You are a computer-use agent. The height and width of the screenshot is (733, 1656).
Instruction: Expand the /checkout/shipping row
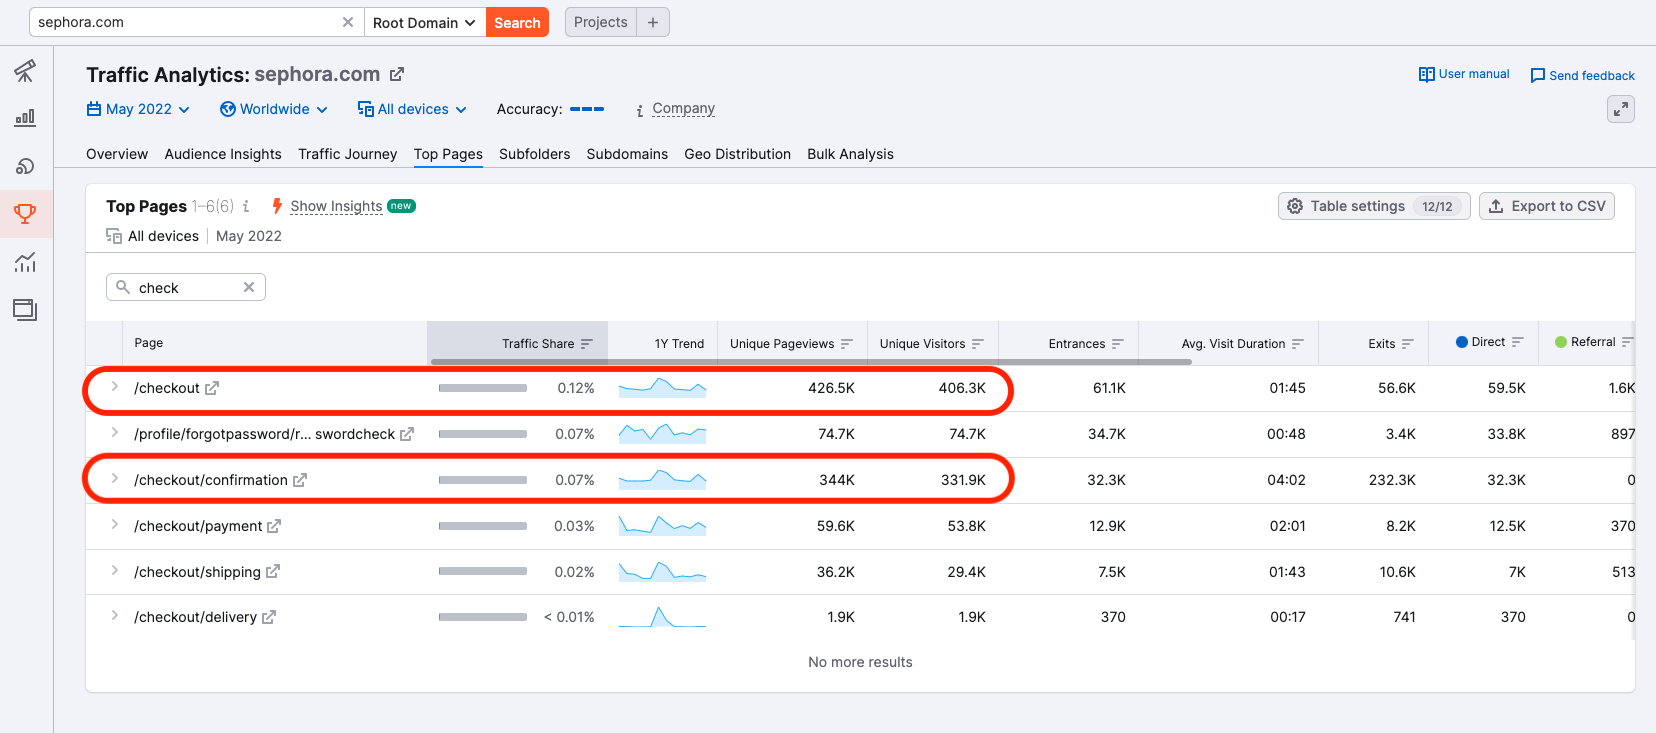click(115, 571)
